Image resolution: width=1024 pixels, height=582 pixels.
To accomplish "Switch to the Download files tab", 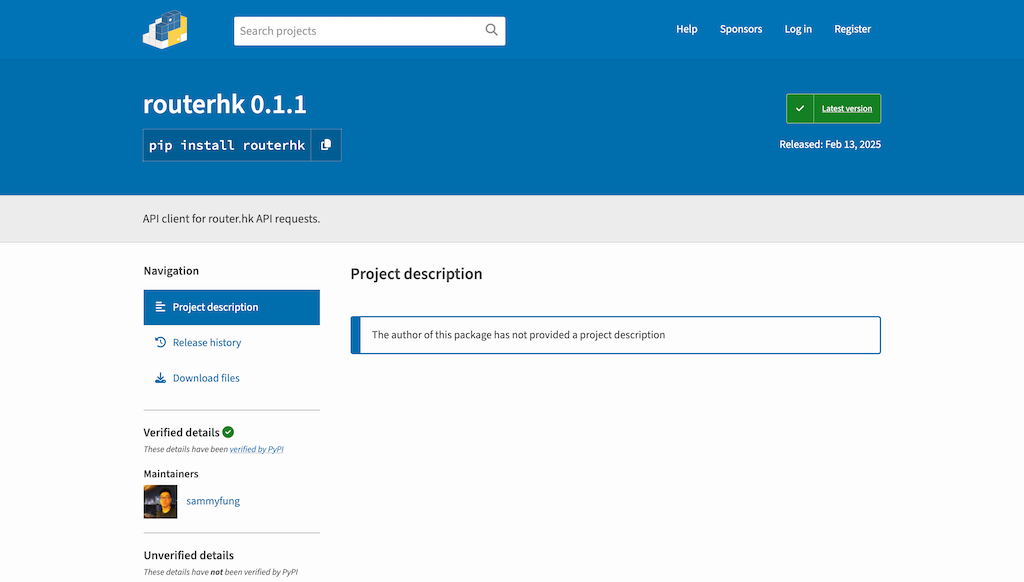I will click(x=206, y=378).
